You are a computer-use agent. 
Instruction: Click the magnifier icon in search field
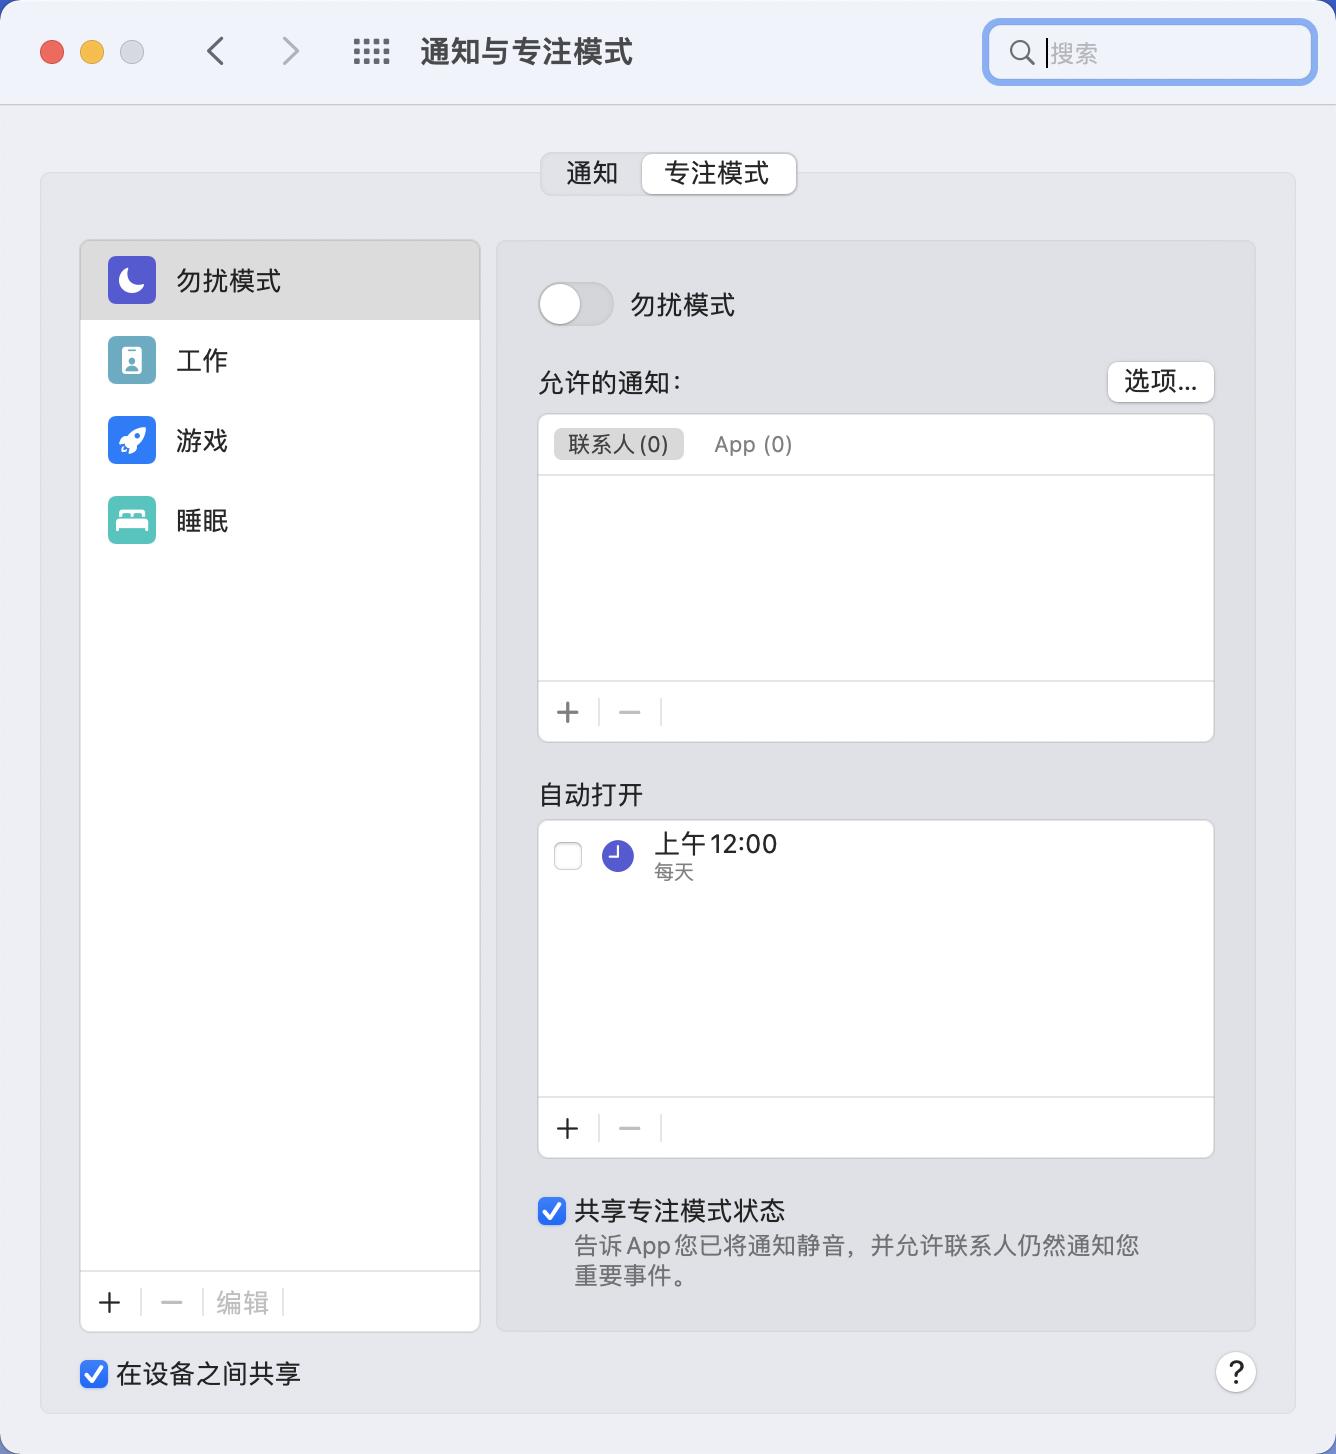point(1020,53)
